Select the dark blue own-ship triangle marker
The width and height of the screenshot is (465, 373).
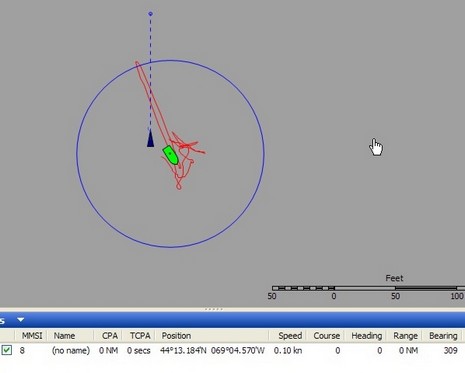[150, 138]
